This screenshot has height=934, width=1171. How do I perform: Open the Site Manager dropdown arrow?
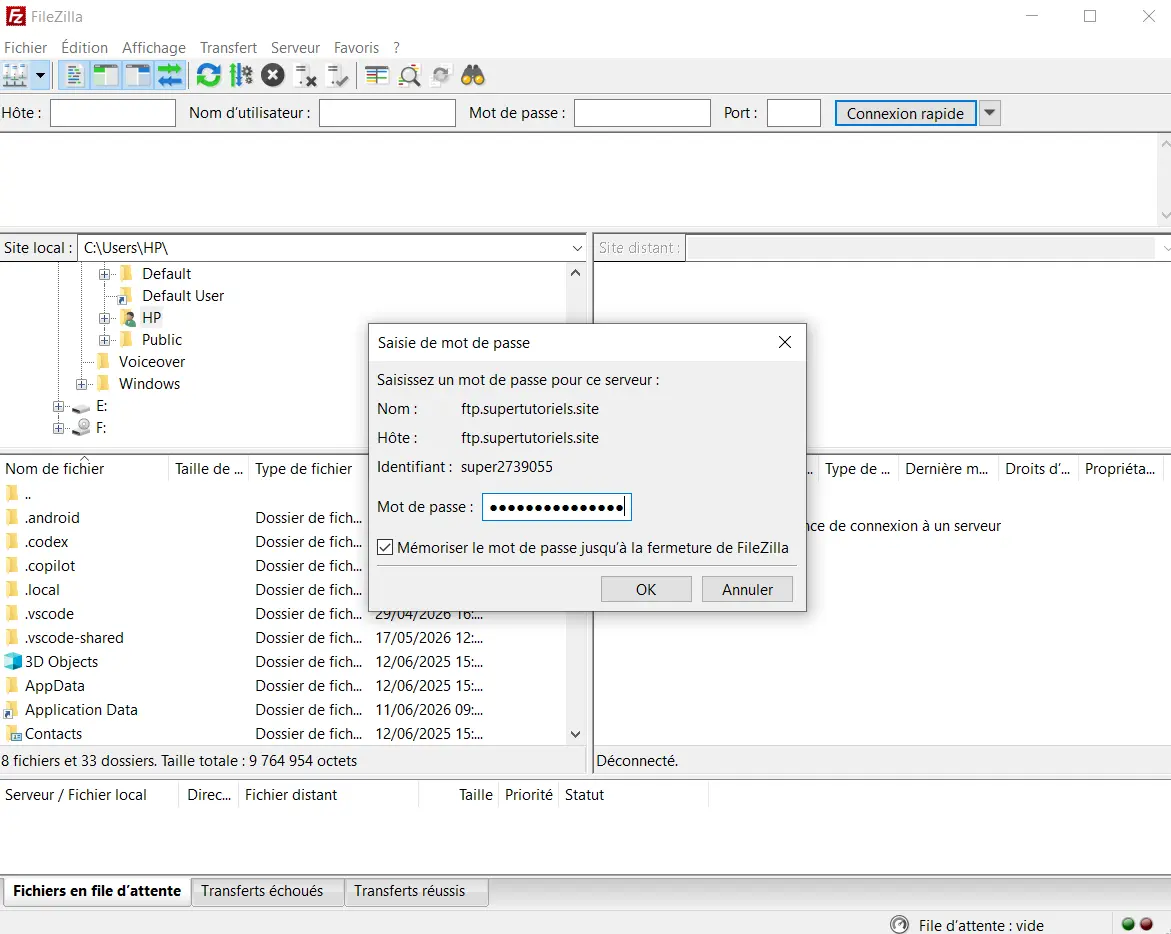[x=40, y=75]
